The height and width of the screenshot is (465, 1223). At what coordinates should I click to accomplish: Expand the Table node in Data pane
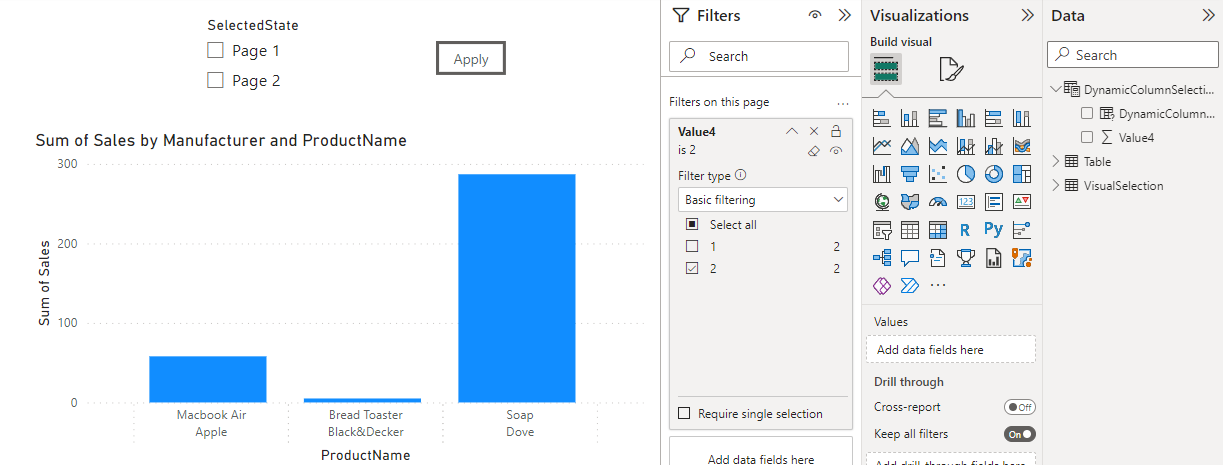(1056, 161)
